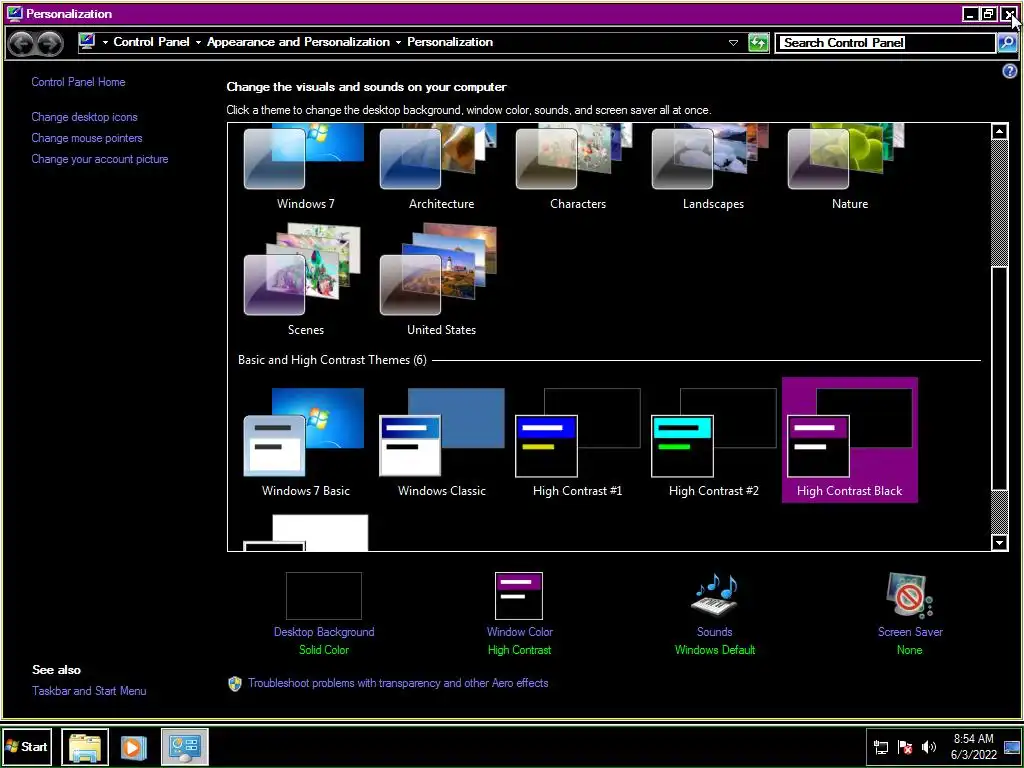Select High Contrast #1 theme

(577, 441)
